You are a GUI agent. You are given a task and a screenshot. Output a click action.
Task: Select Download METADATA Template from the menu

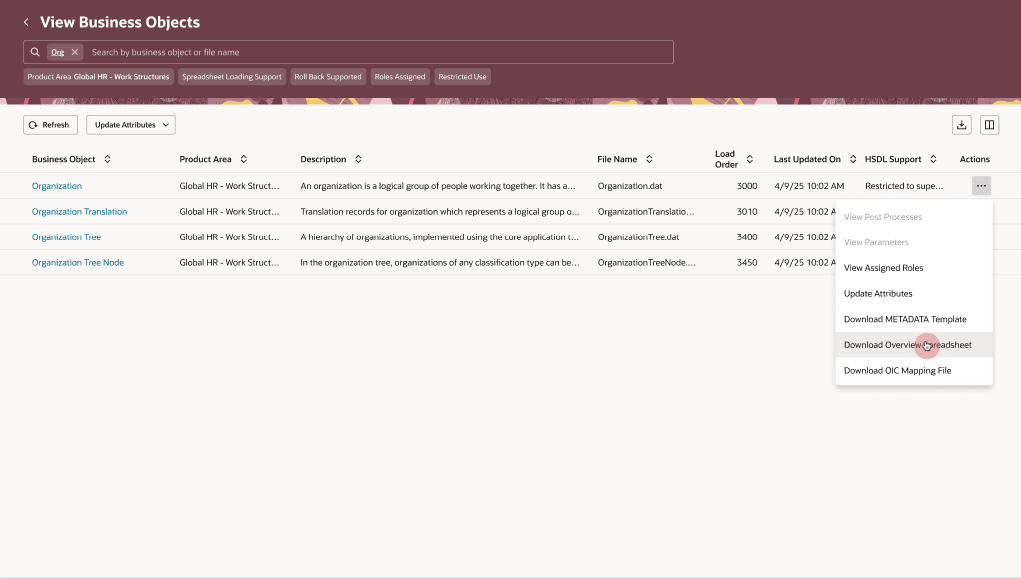pos(905,319)
